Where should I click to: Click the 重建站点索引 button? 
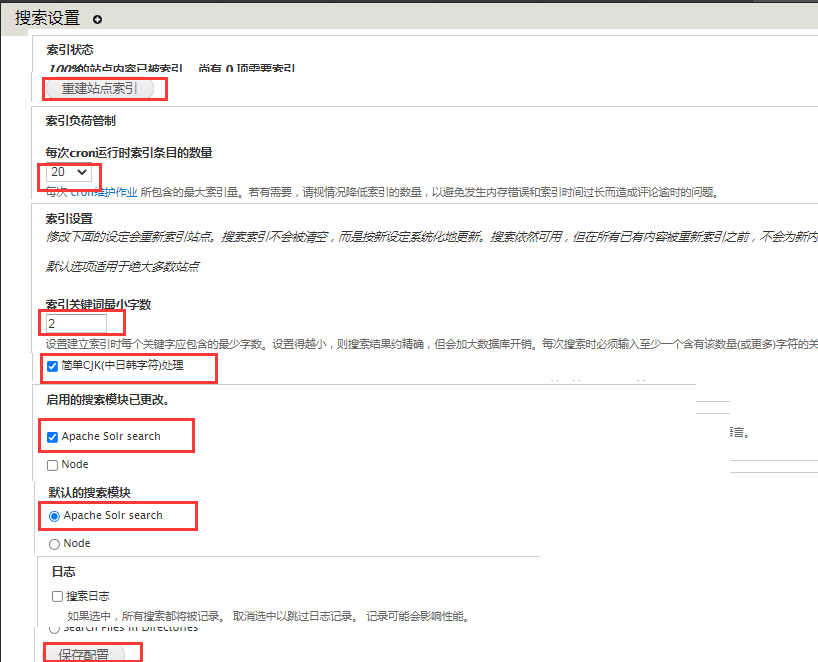click(100, 89)
